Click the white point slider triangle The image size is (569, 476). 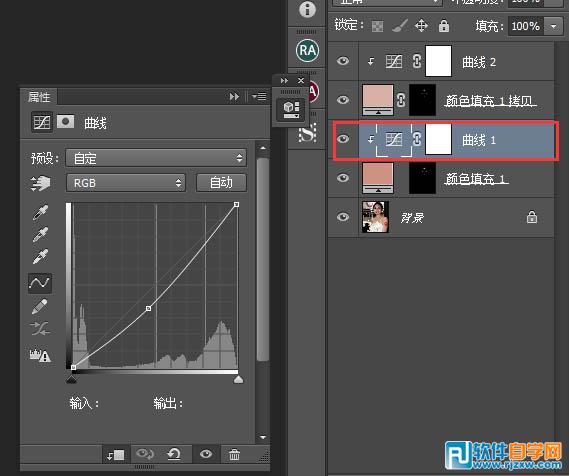tap(238, 380)
